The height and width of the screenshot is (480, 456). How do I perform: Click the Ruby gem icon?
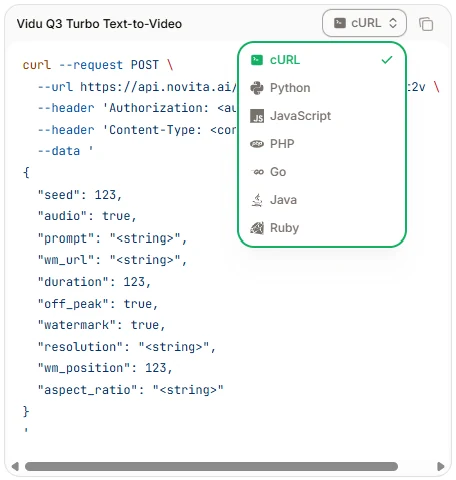[x=257, y=228]
